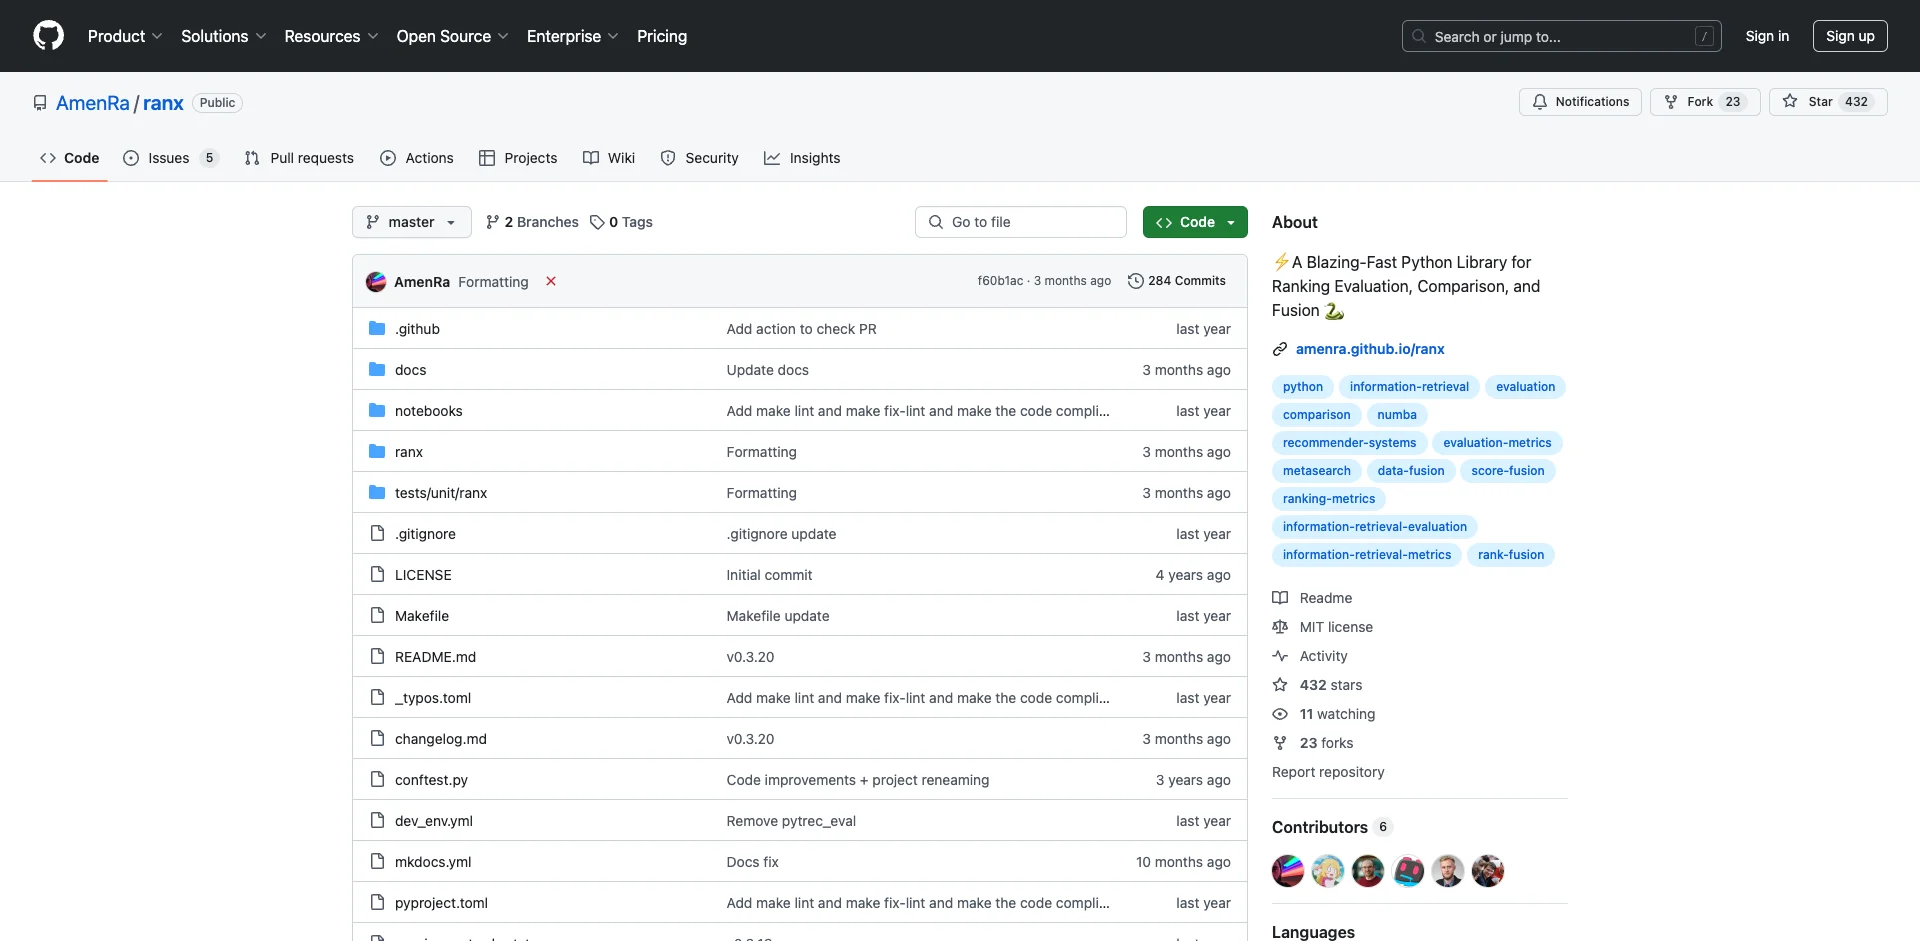Open the AmenRa owner link in title
Screen dimensions: 1920x941
coord(93,103)
